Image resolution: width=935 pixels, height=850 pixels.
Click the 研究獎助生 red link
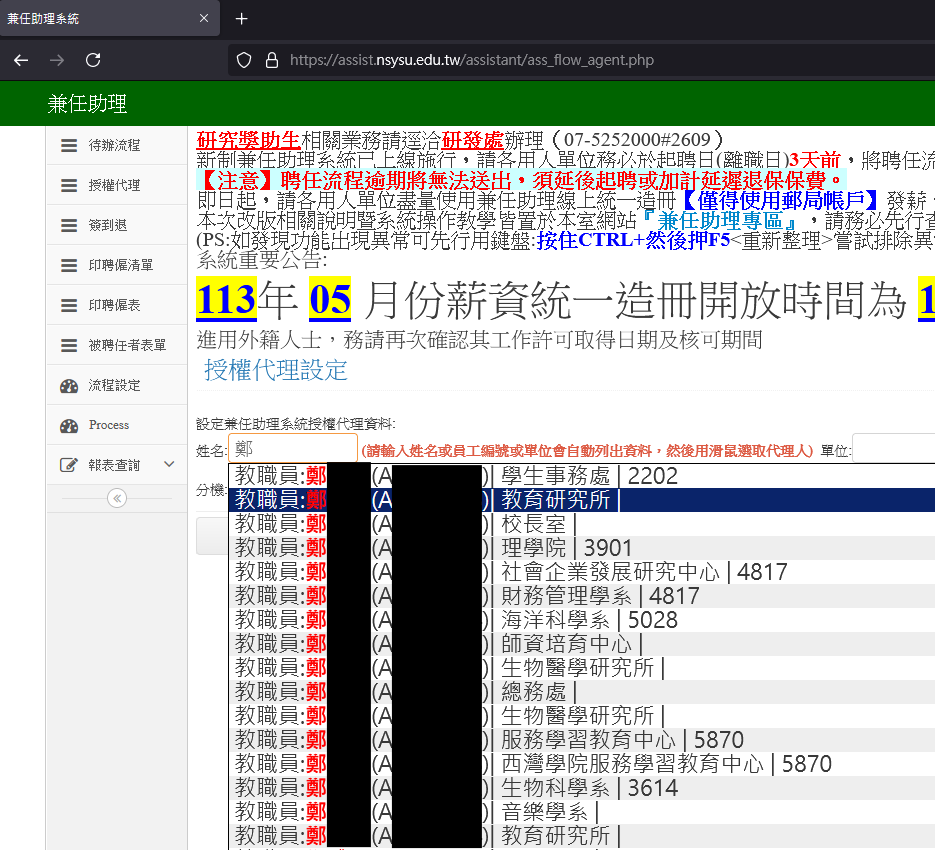[249, 141]
